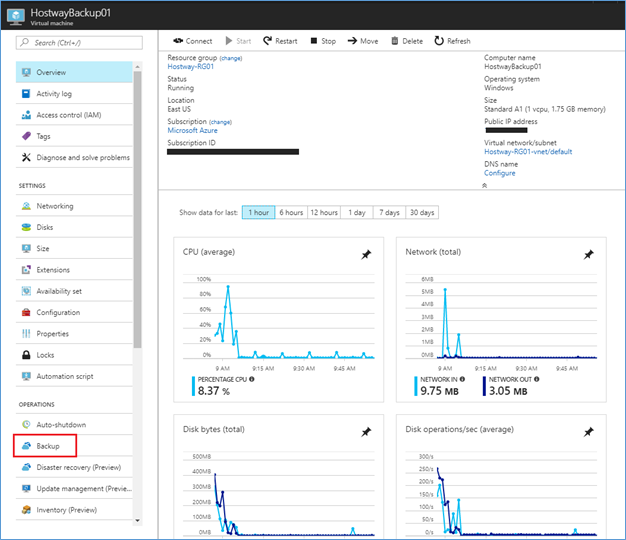Open Disaster recovery (Preview)

pos(74,467)
